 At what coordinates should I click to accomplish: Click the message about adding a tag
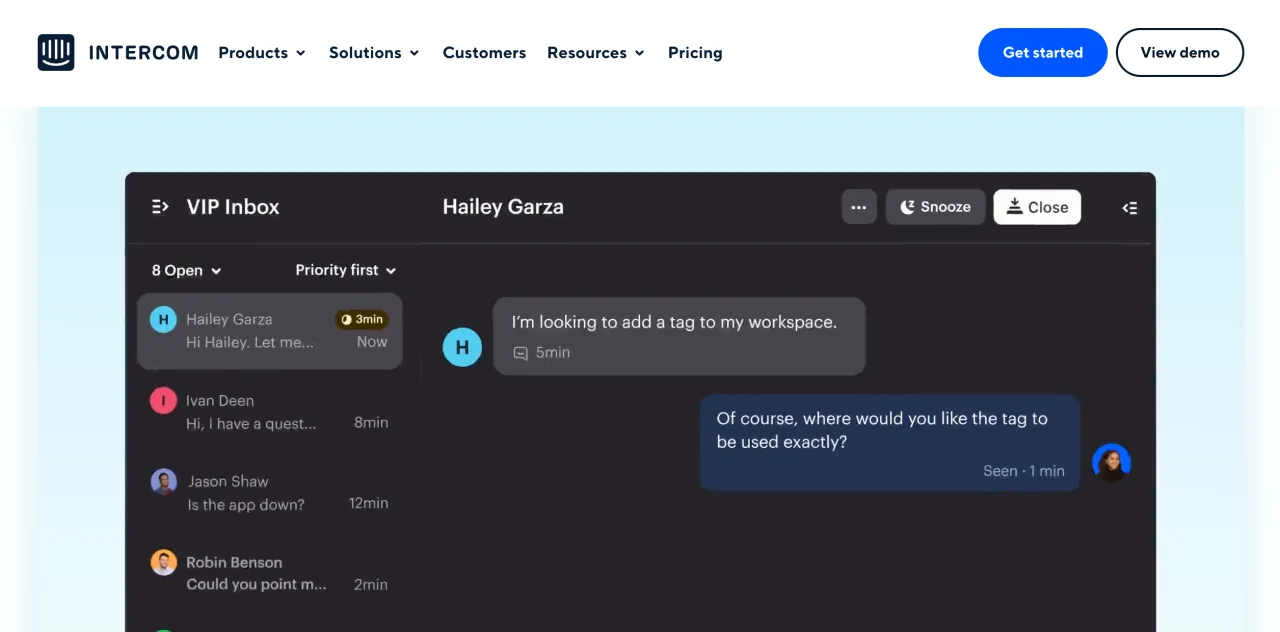click(679, 336)
